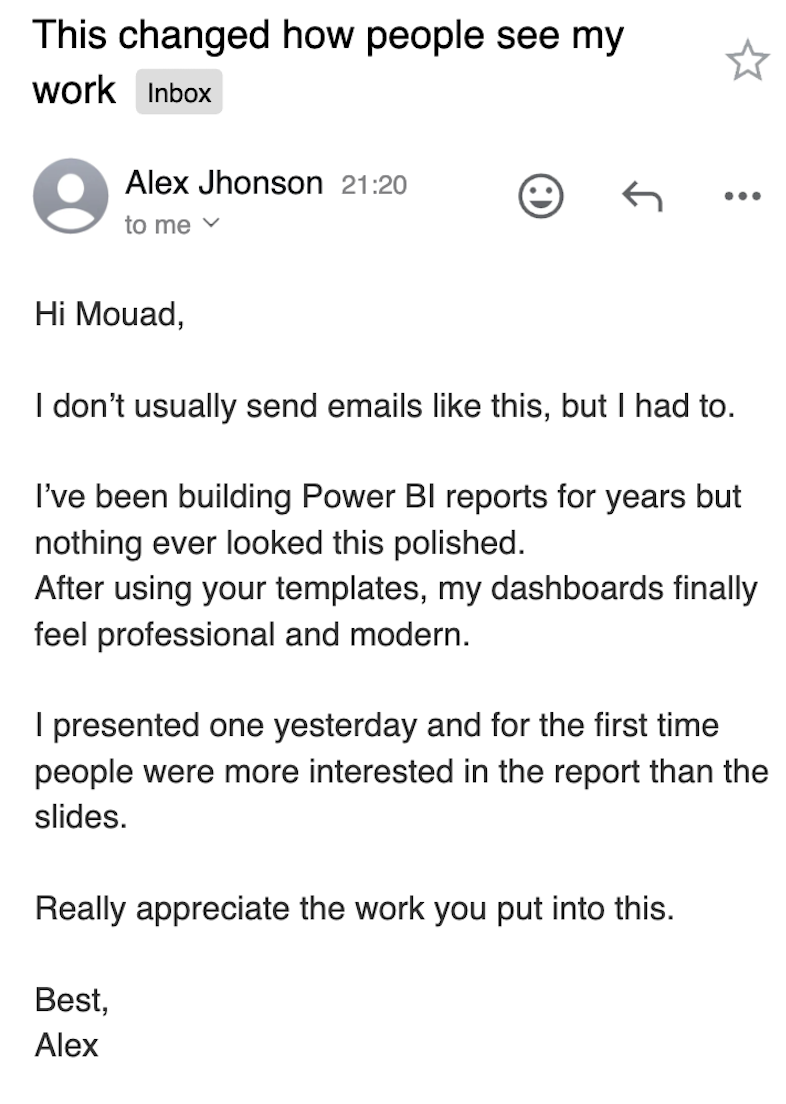Click the subject line 'This changed how people see my'
786x1104 pixels.
point(328,36)
